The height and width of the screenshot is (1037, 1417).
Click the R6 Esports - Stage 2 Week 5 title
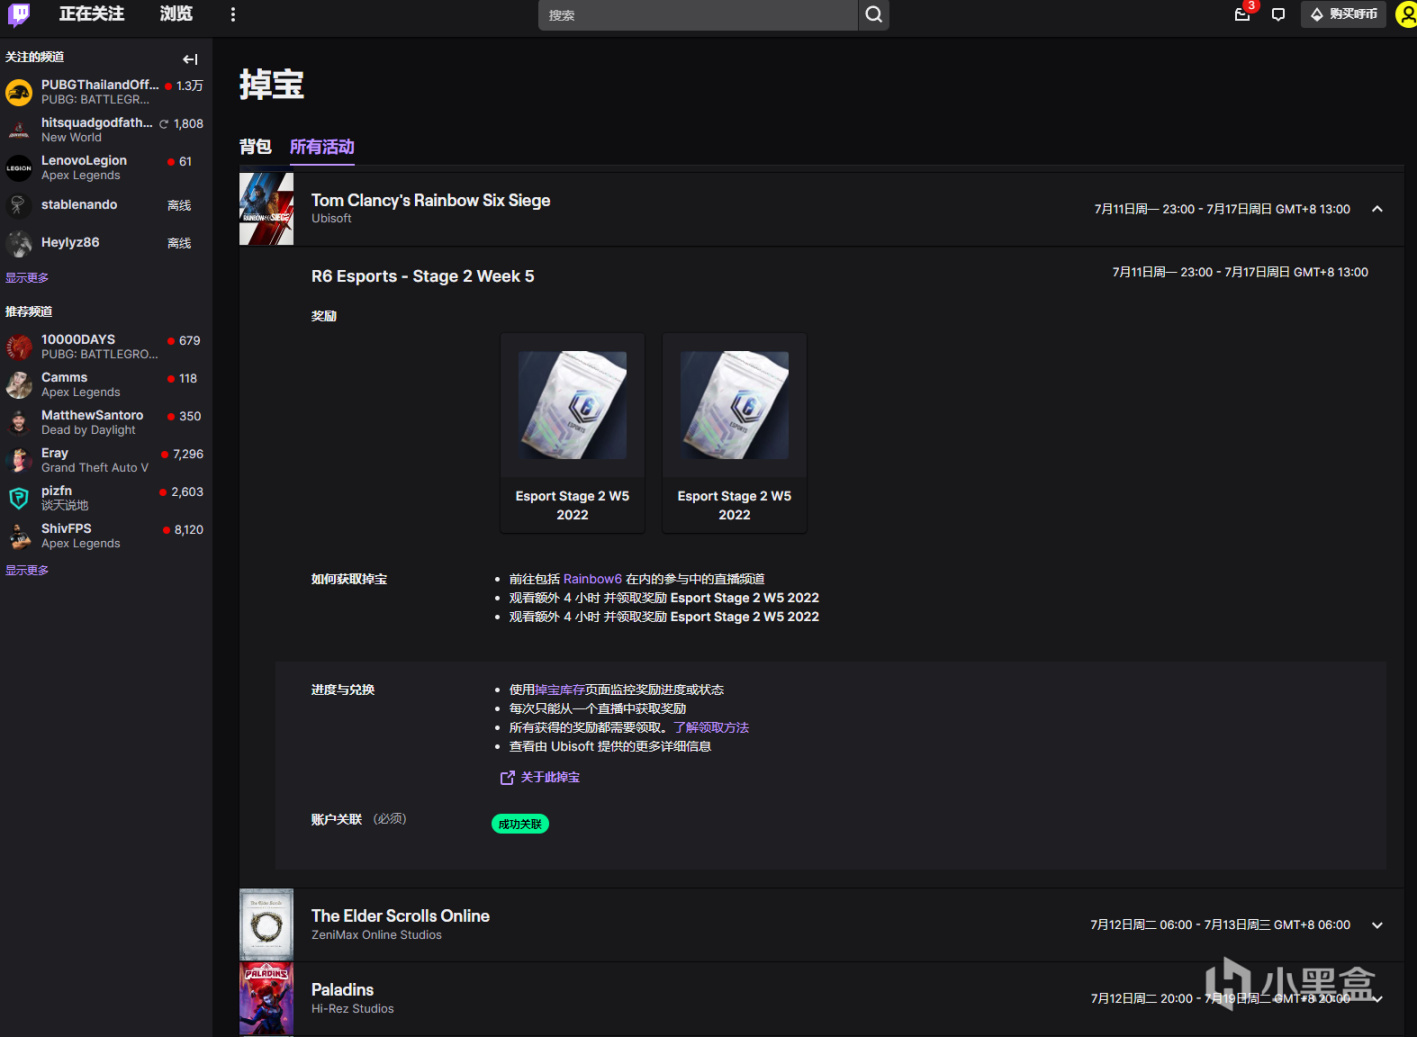point(422,276)
